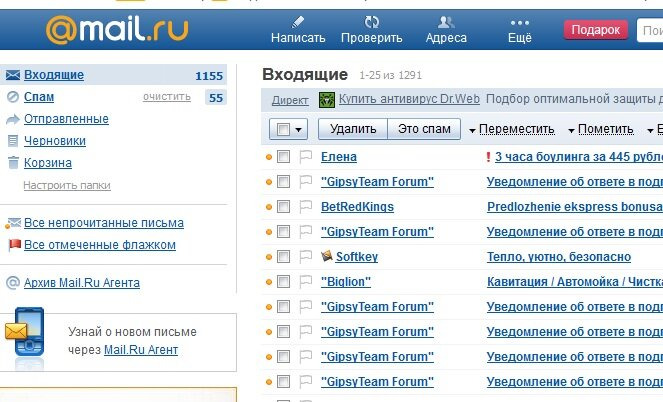Click the Это спам button

[424, 129]
